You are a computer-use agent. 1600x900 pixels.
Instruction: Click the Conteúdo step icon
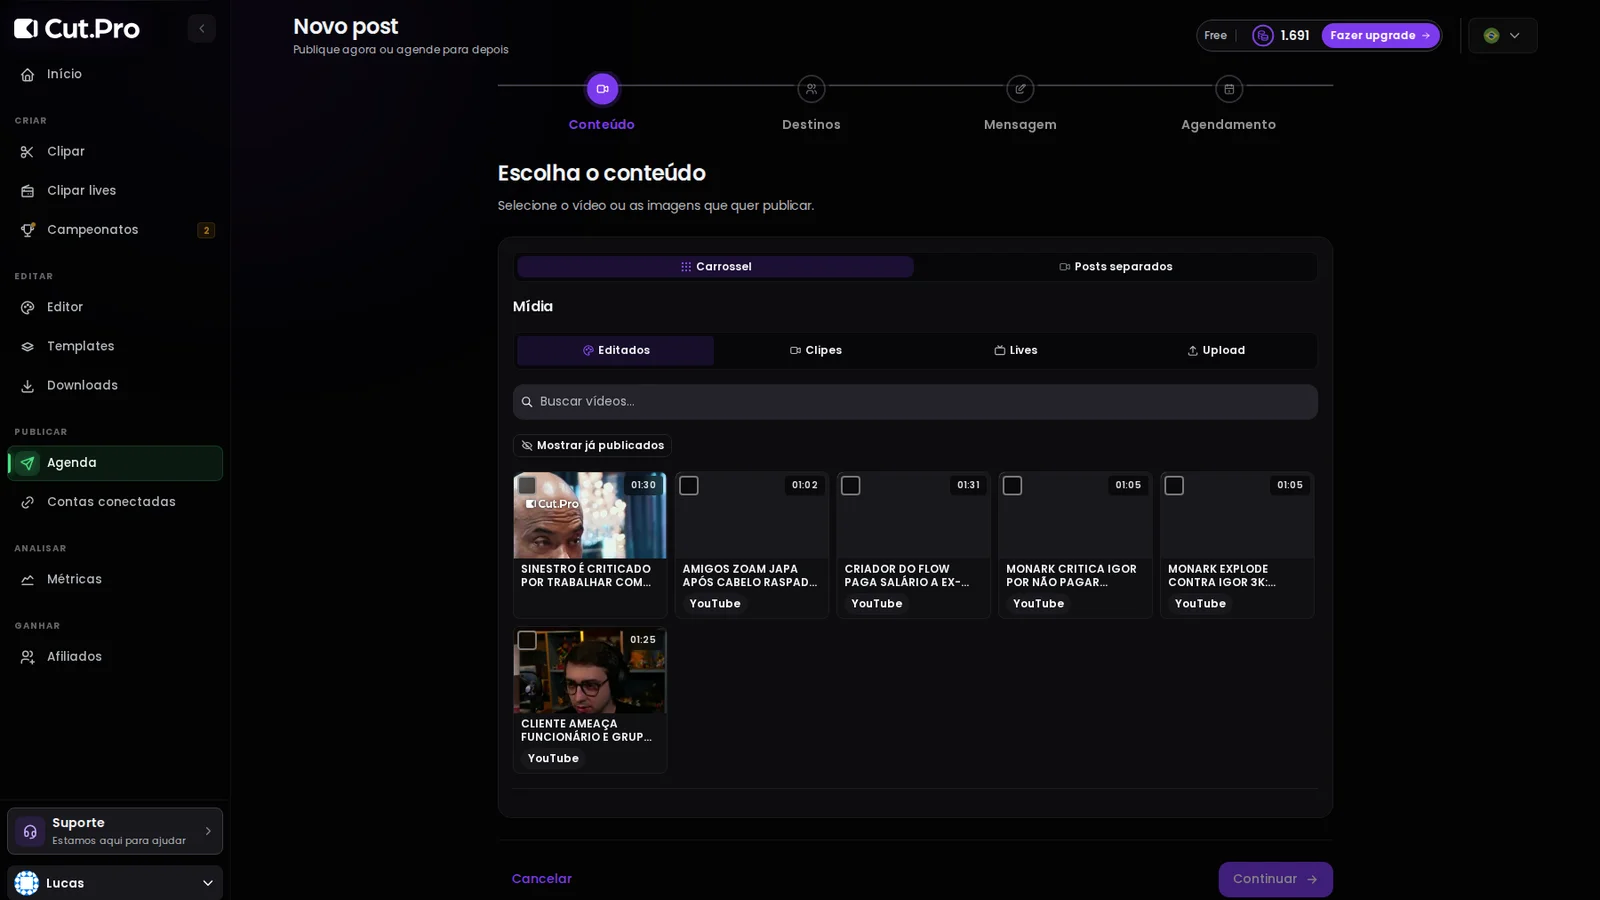602,89
